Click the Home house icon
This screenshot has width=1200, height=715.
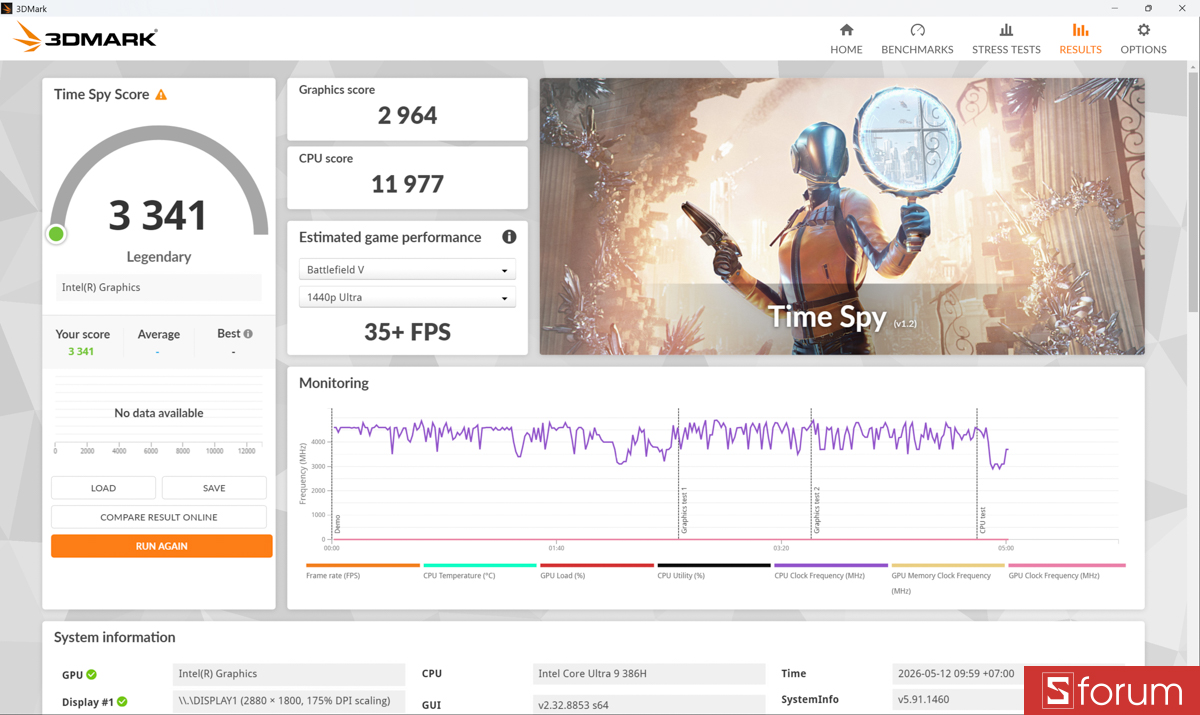click(846, 30)
